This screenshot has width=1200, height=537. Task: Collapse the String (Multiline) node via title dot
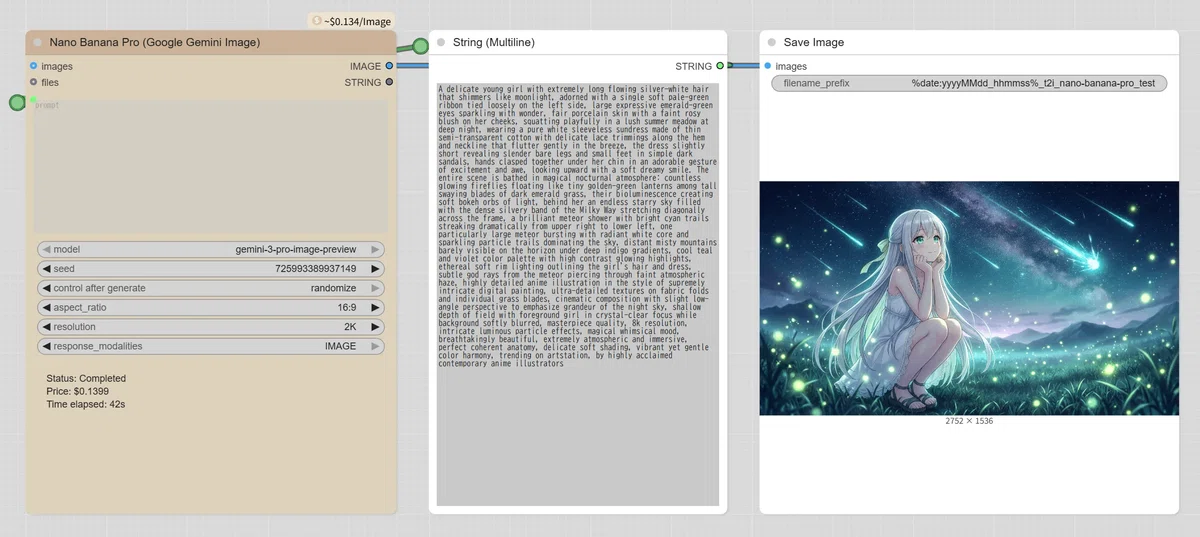(441, 43)
